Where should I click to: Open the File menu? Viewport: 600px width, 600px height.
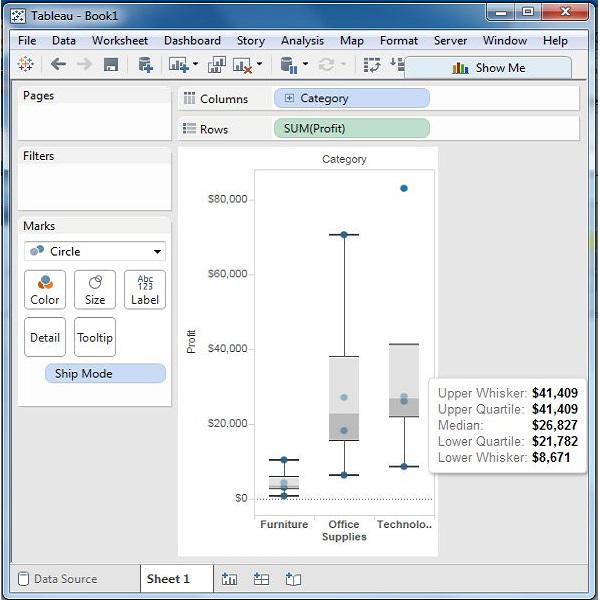(27, 41)
